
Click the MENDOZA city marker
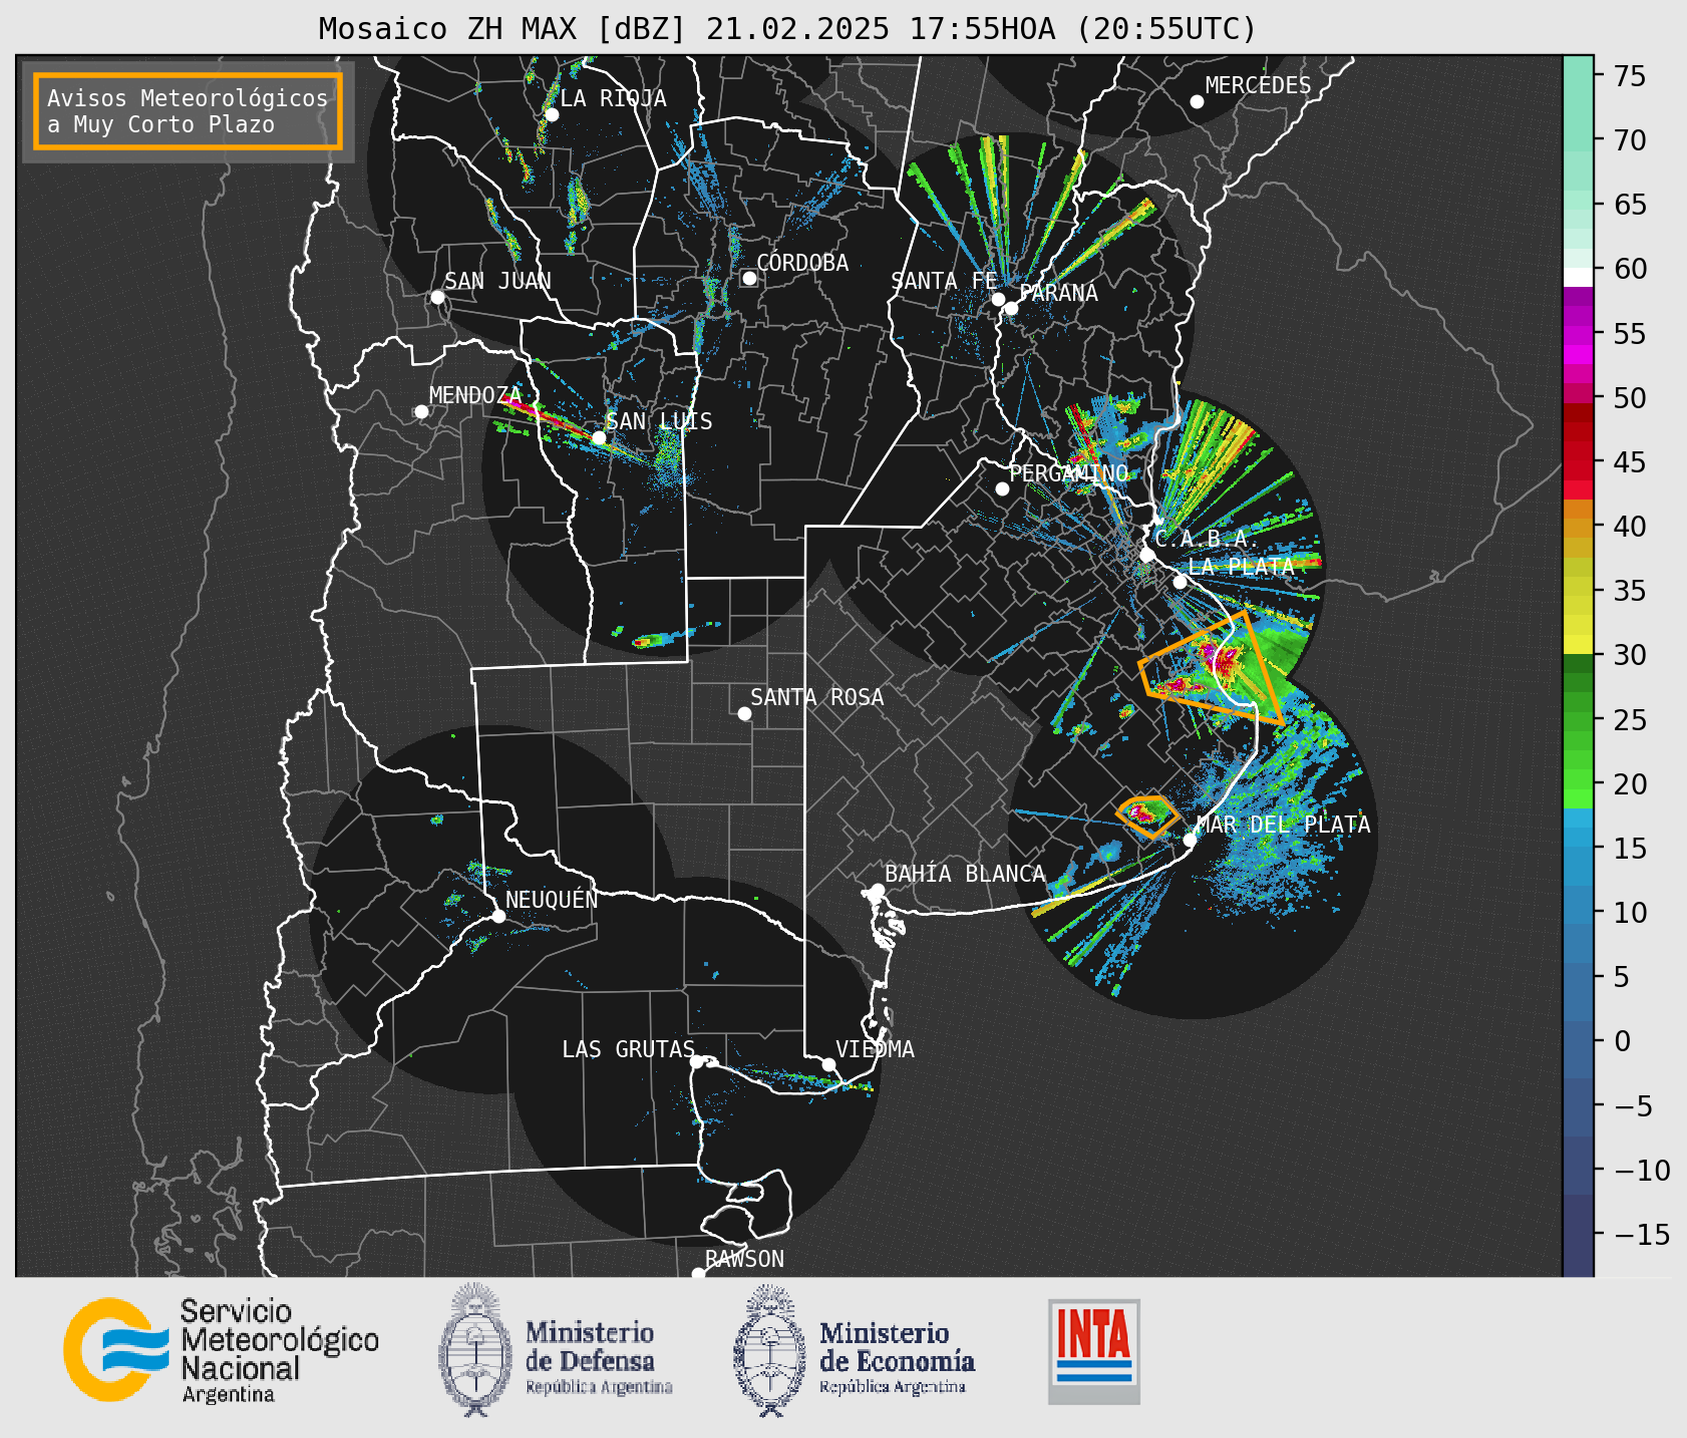click(x=421, y=412)
